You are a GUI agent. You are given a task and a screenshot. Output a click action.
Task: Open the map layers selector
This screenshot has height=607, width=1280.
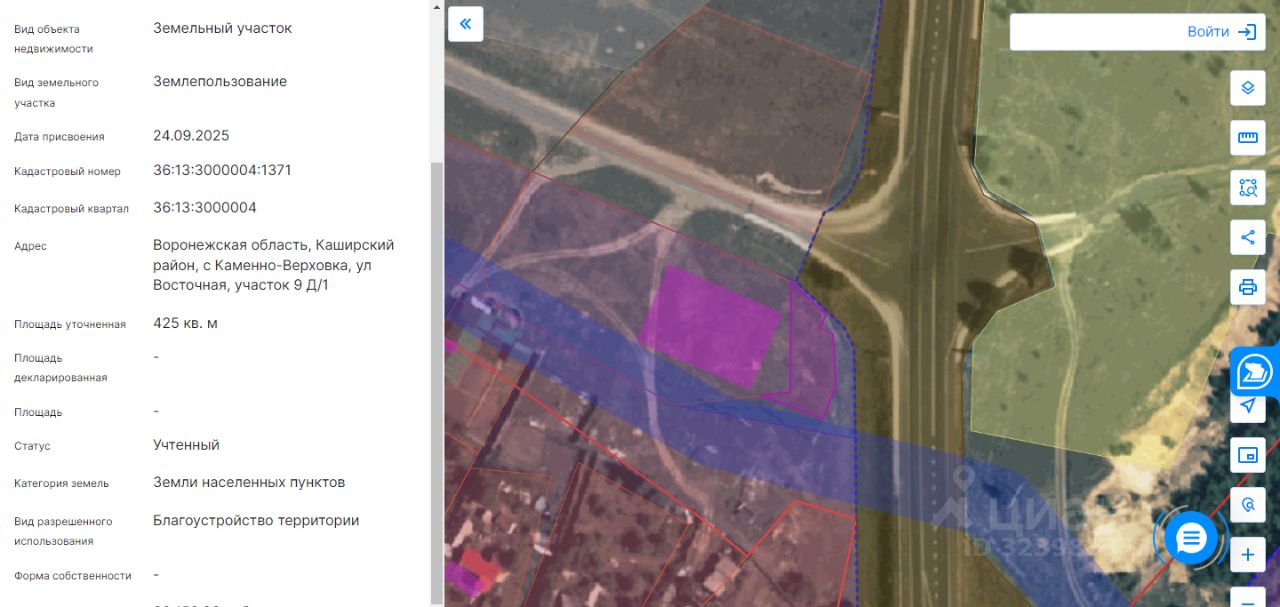click(x=1247, y=87)
